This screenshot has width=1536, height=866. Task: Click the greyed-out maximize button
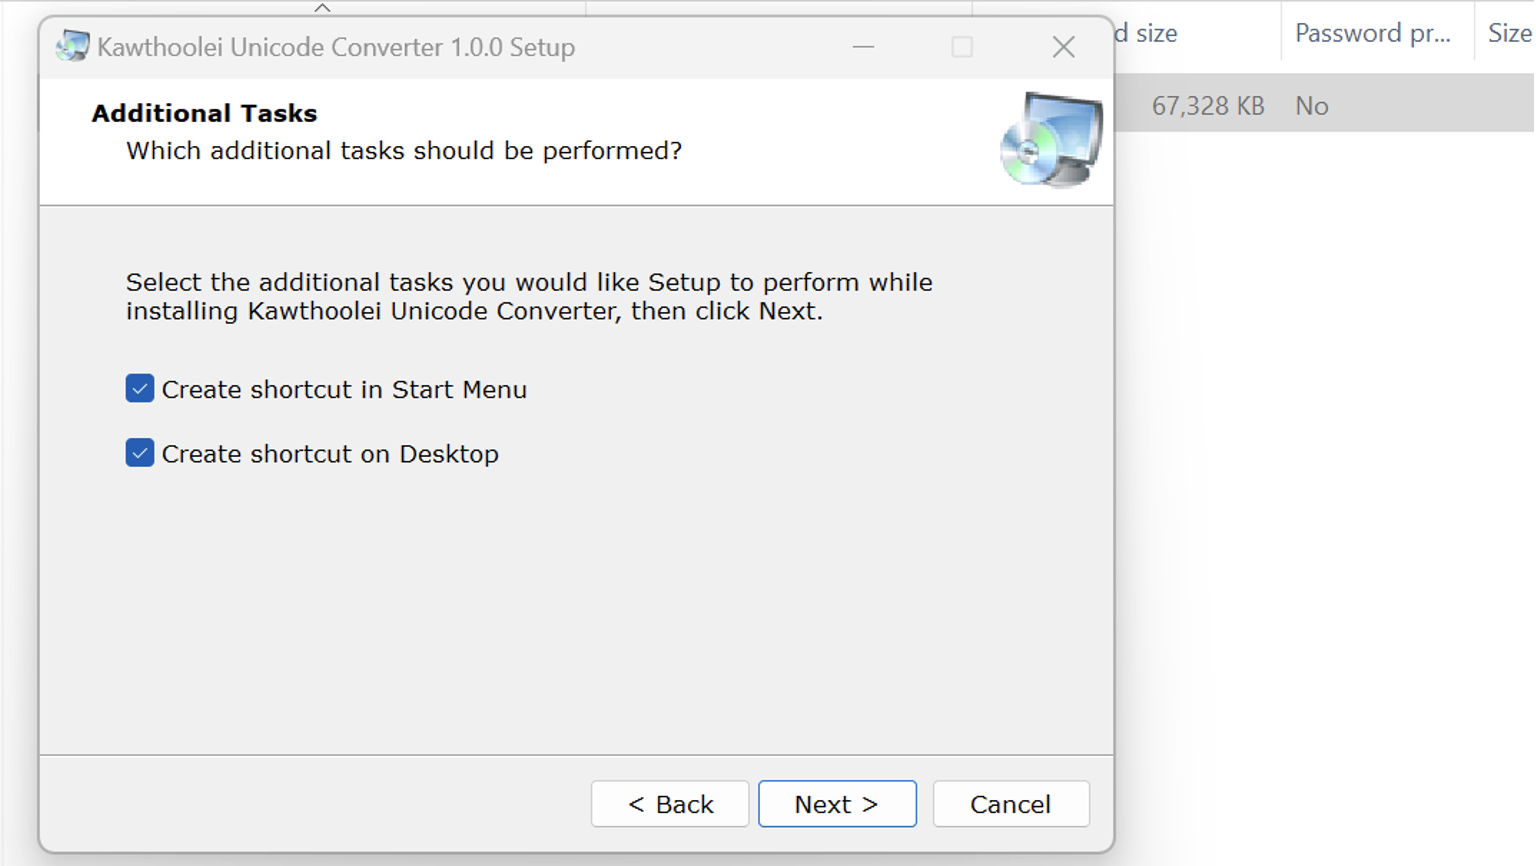pyautogui.click(x=962, y=47)
